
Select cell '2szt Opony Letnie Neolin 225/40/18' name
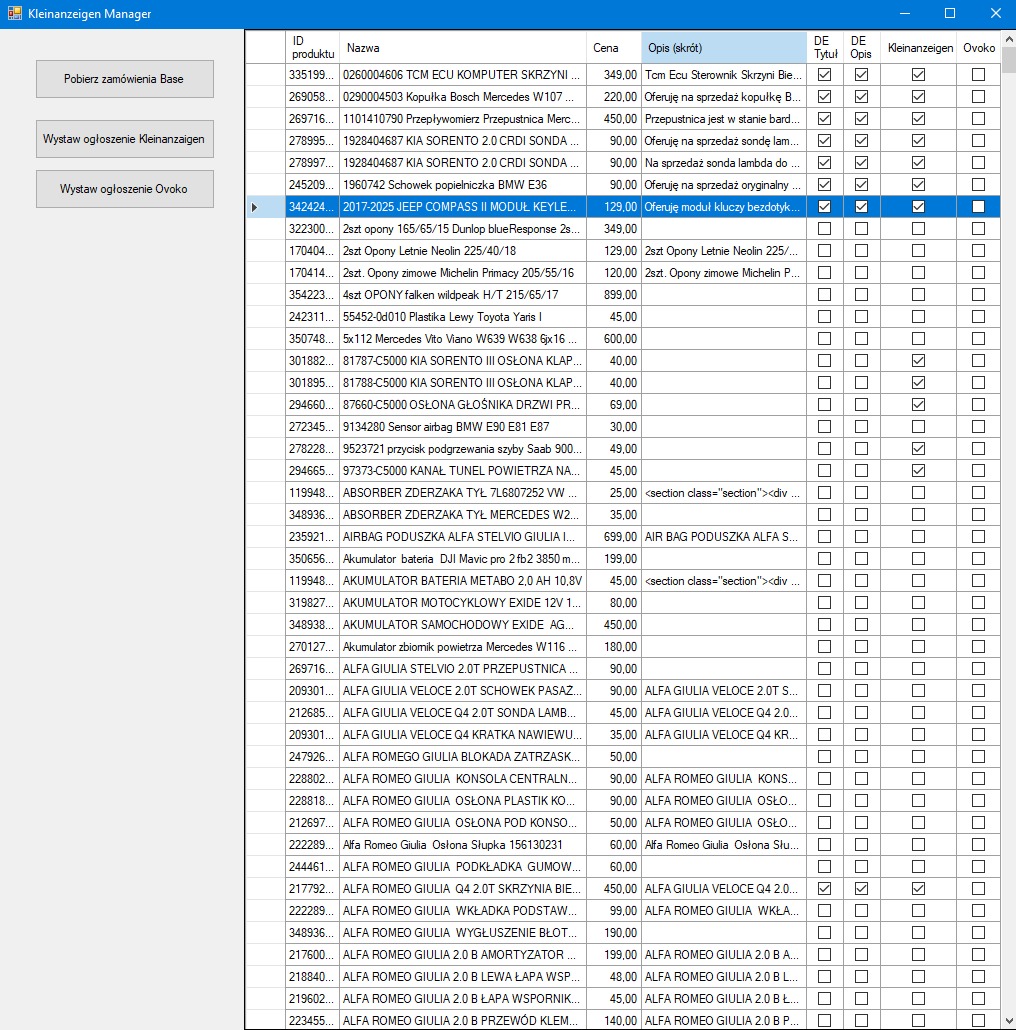tap(463, 251)
